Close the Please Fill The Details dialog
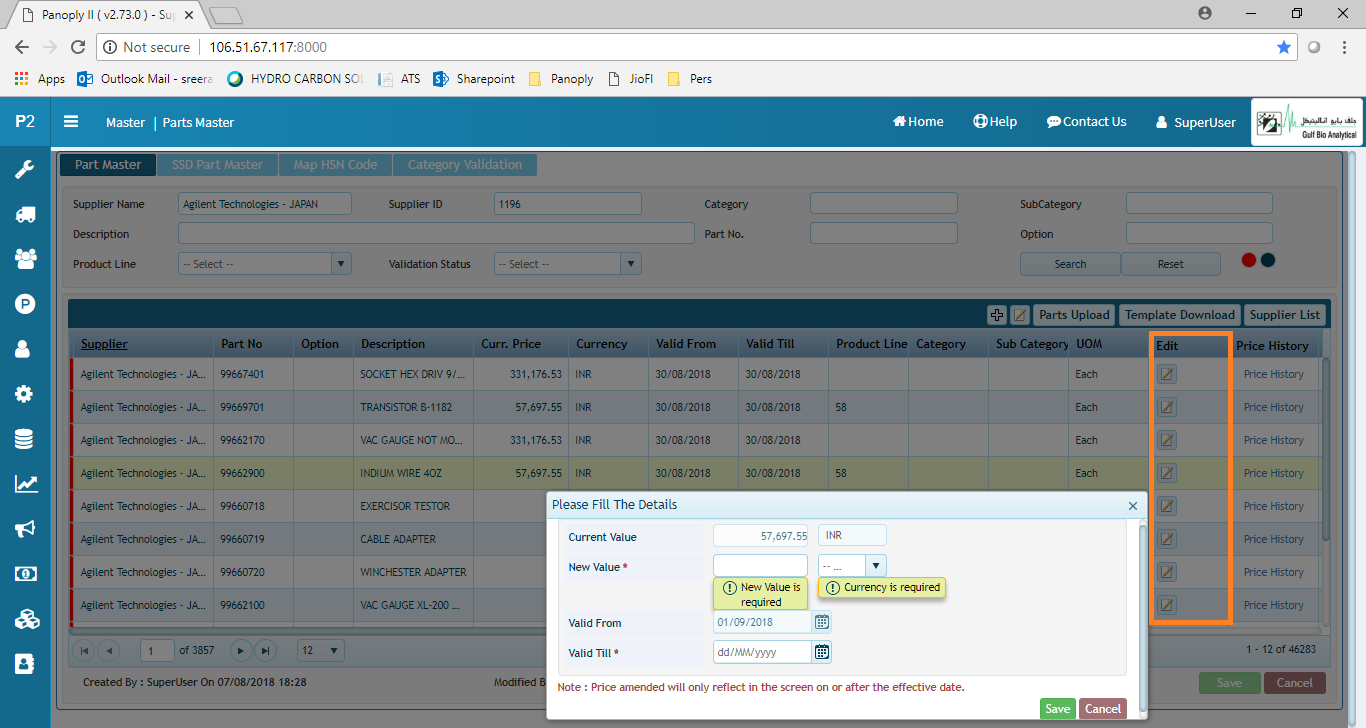 point(1133,506)
